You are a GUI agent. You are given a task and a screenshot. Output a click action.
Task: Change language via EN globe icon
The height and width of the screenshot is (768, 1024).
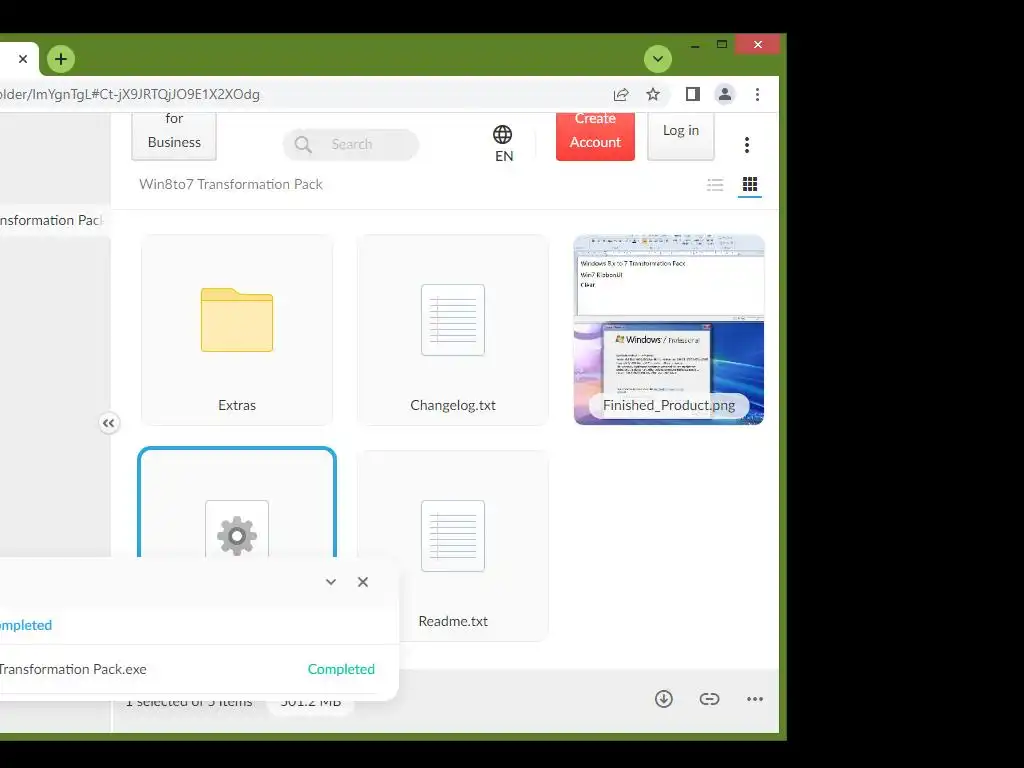coord(503,144)
